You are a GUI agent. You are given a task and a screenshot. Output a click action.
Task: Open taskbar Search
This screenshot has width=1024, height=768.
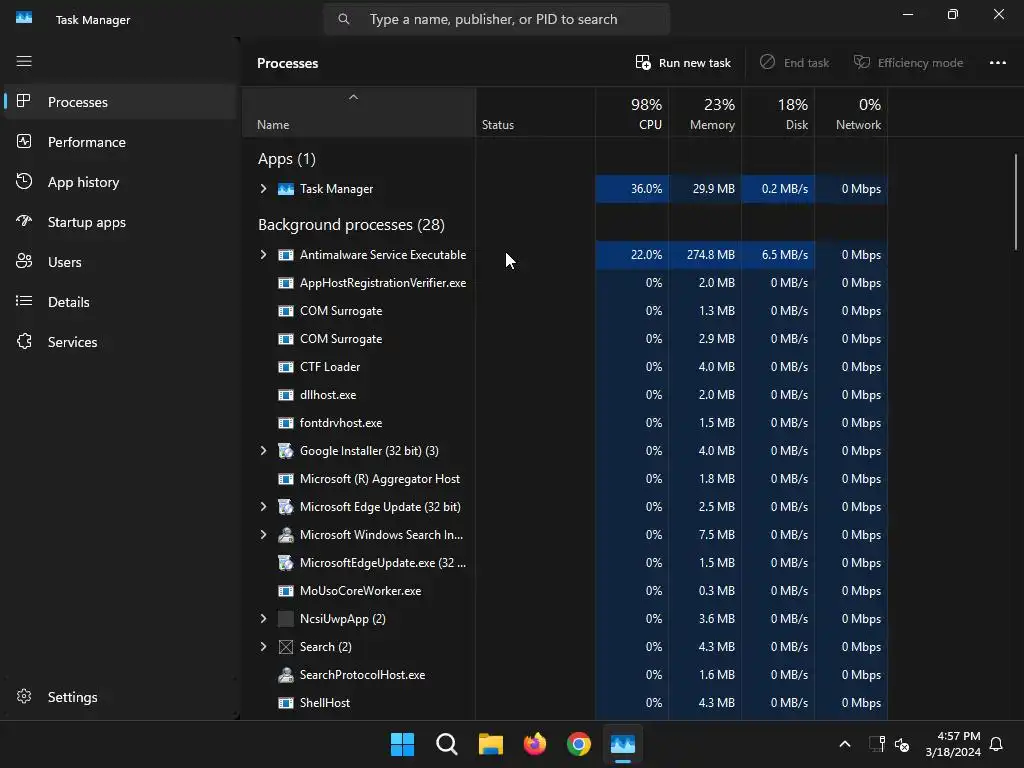coord(447,744)
